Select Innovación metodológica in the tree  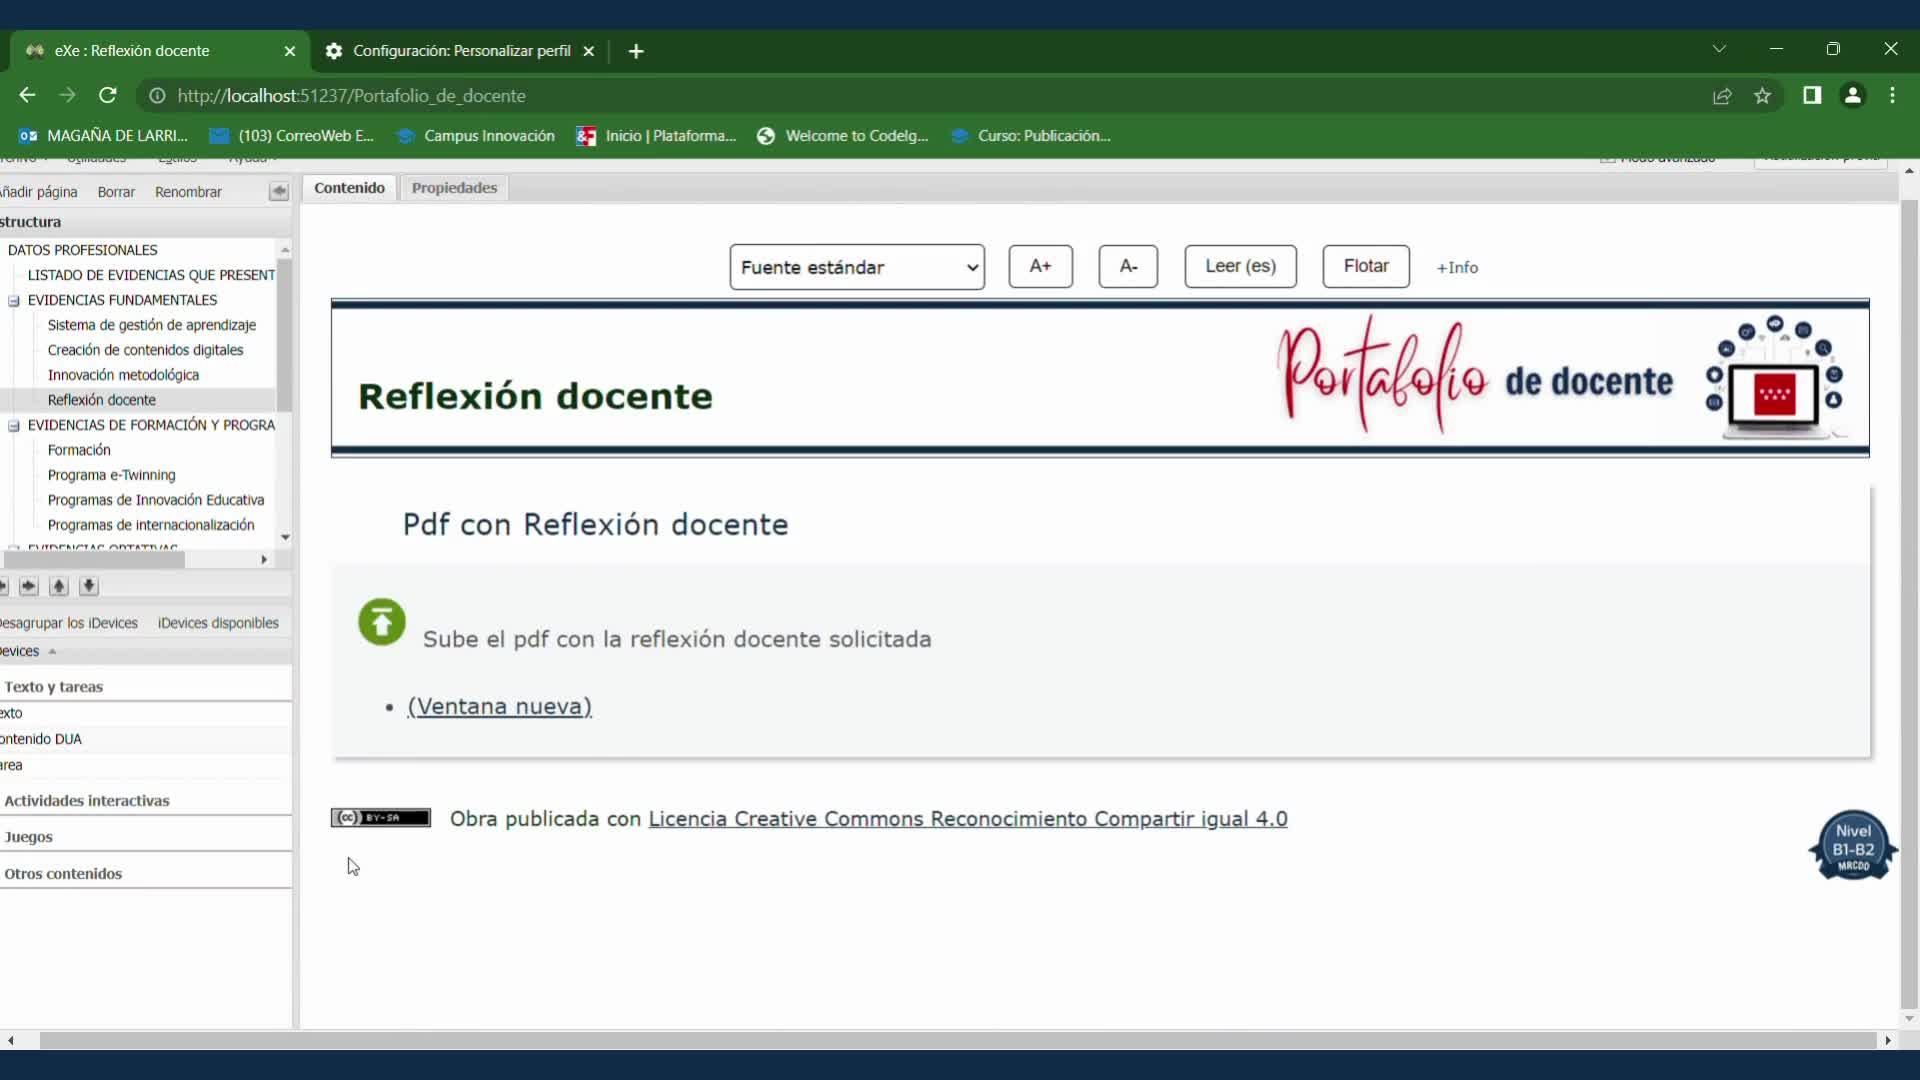123,375
